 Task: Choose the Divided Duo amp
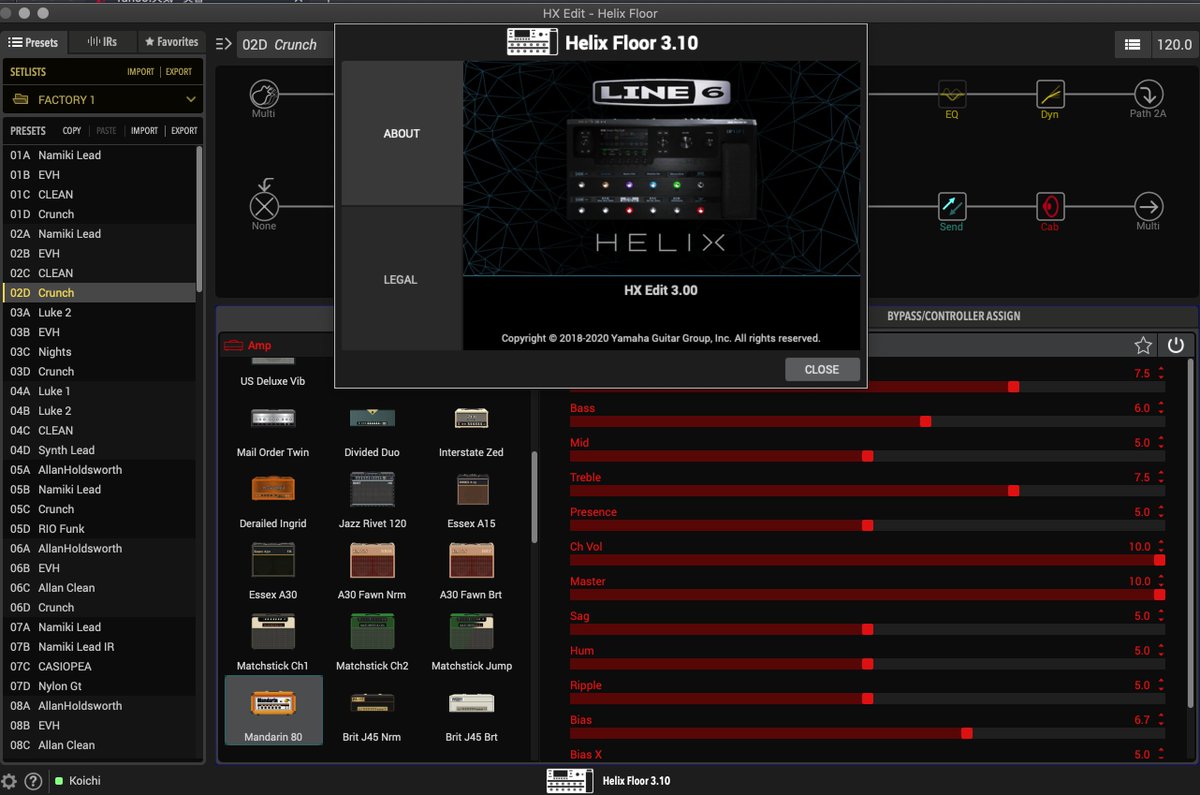(x=372, y=431)
